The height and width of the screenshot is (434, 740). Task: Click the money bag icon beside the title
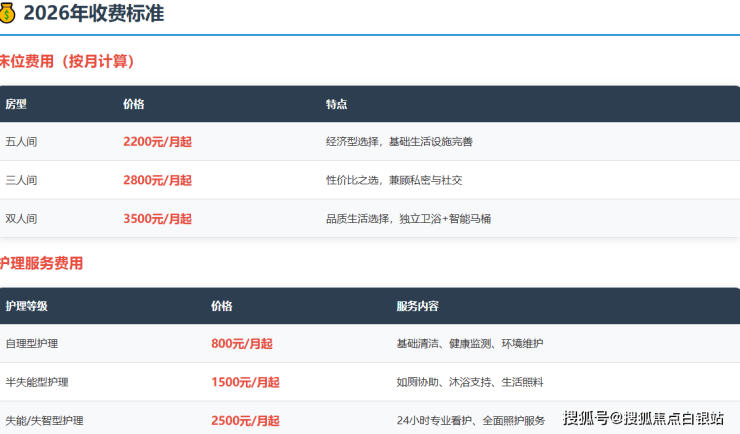pyautogui.click(x=7, y=14)
